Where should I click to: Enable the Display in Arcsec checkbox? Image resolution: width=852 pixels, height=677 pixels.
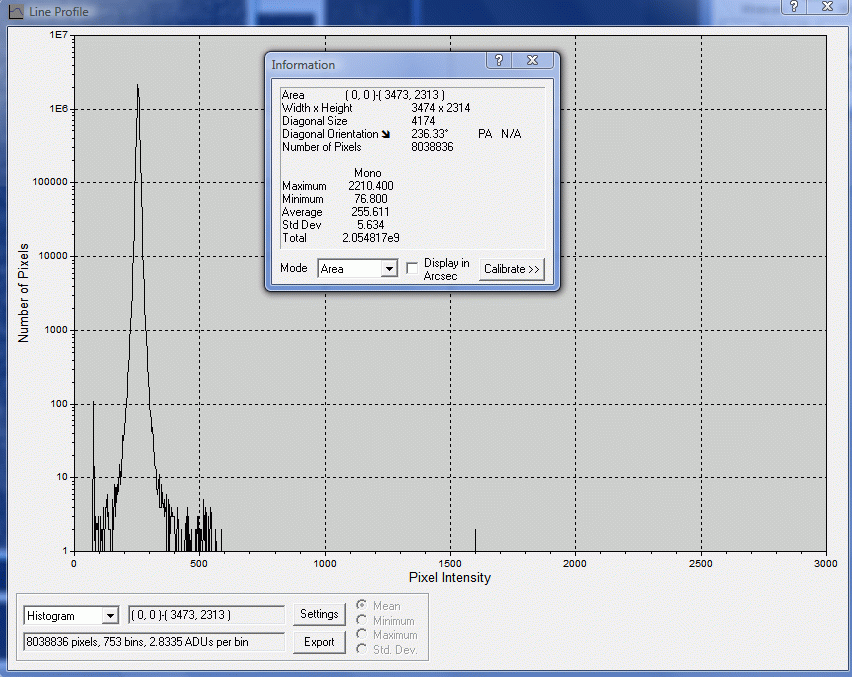tap(412, 269)
